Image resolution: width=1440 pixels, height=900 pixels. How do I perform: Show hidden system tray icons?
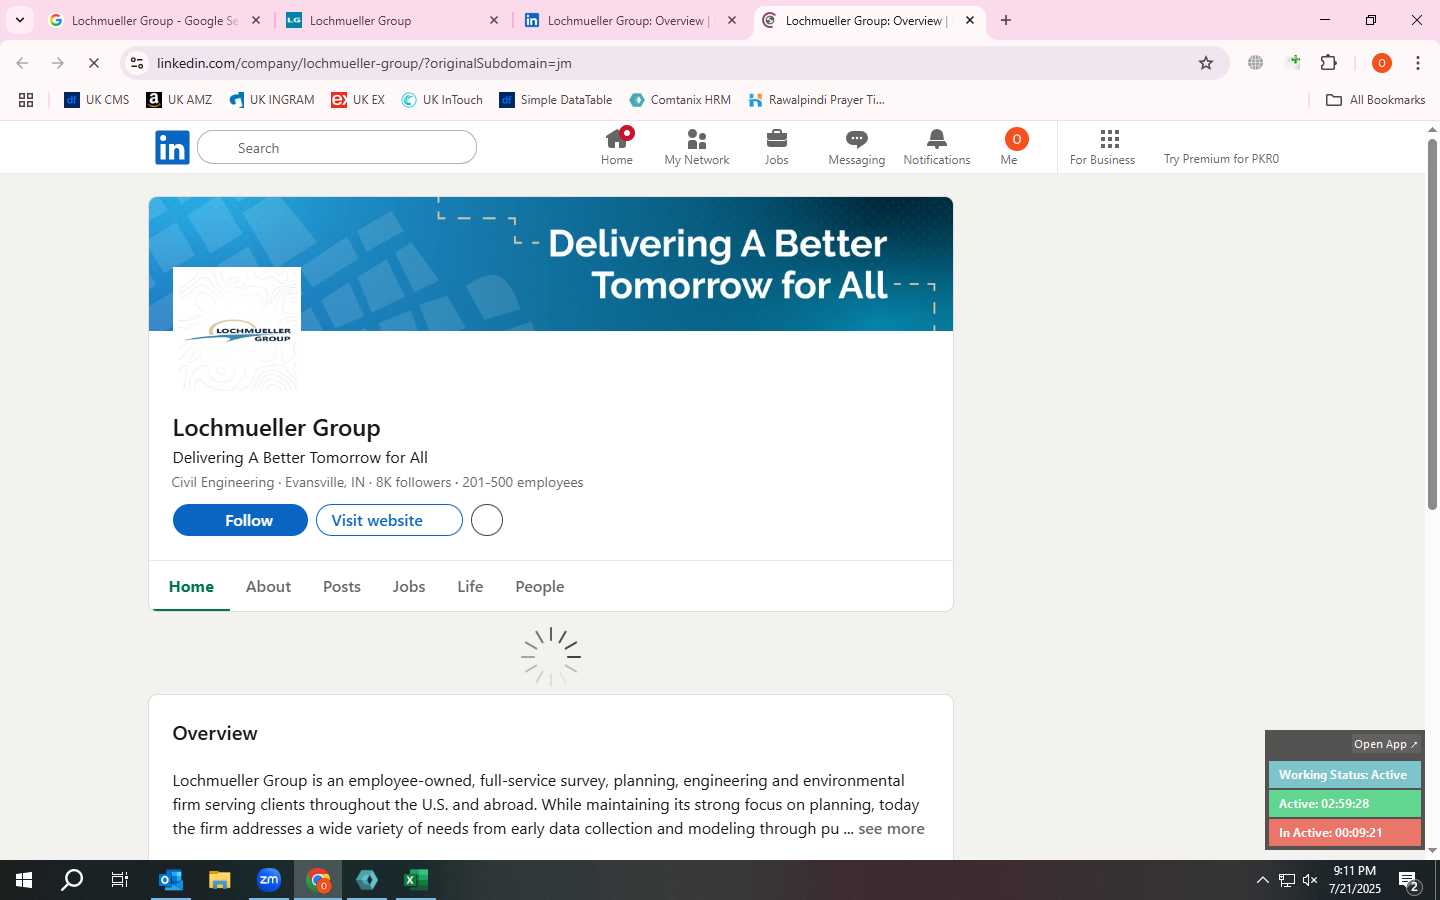[1262, 880]
